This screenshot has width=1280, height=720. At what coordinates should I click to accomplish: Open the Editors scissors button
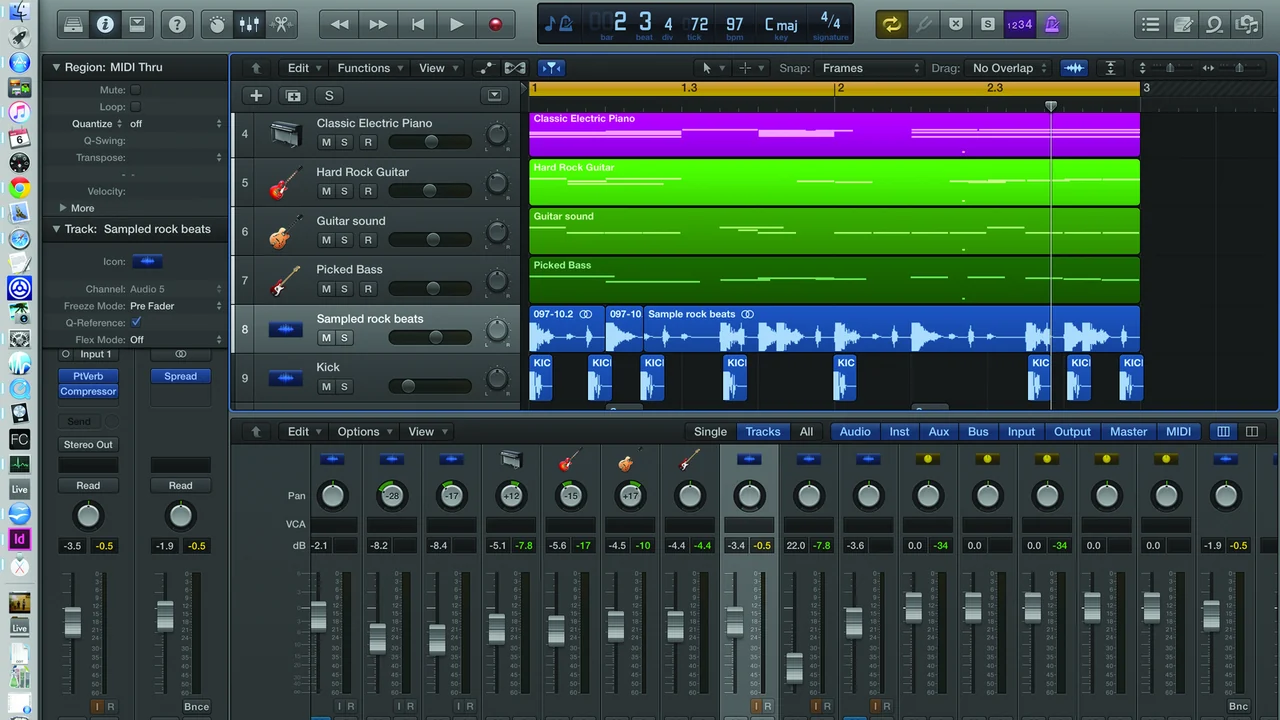[282, 24]
